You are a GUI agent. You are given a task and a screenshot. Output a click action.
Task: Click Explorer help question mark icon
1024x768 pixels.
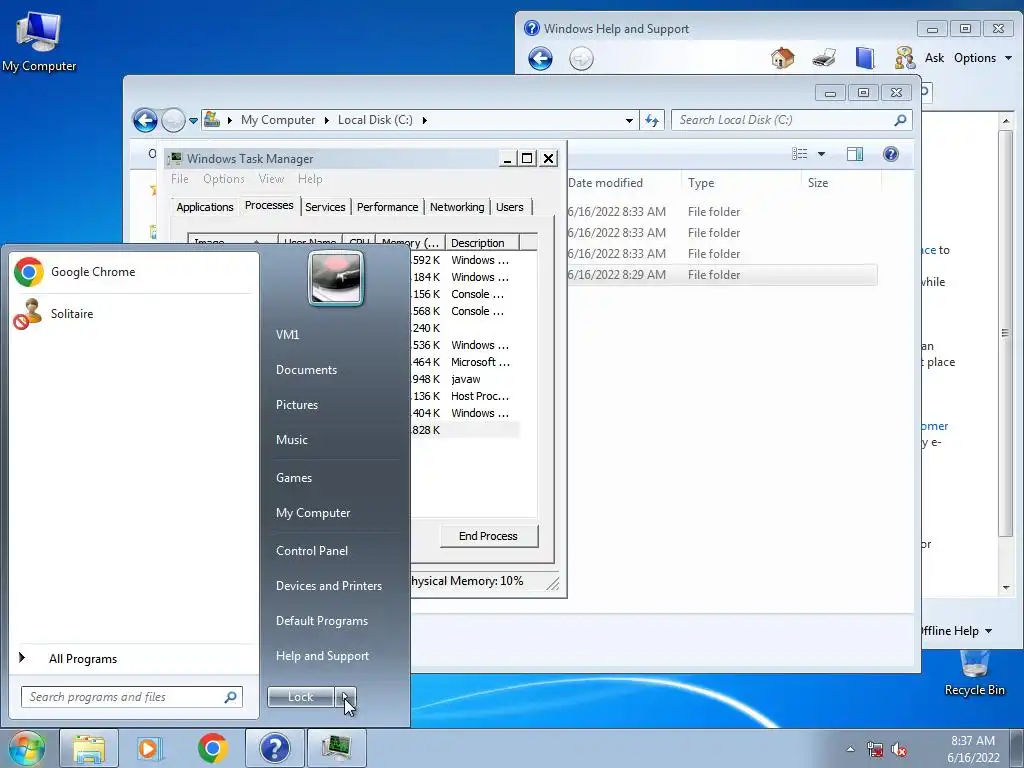891,154
